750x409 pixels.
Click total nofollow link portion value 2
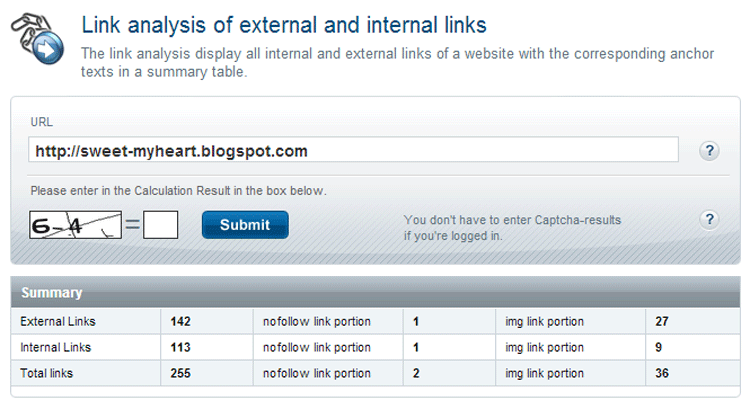[x=416, y=373]
